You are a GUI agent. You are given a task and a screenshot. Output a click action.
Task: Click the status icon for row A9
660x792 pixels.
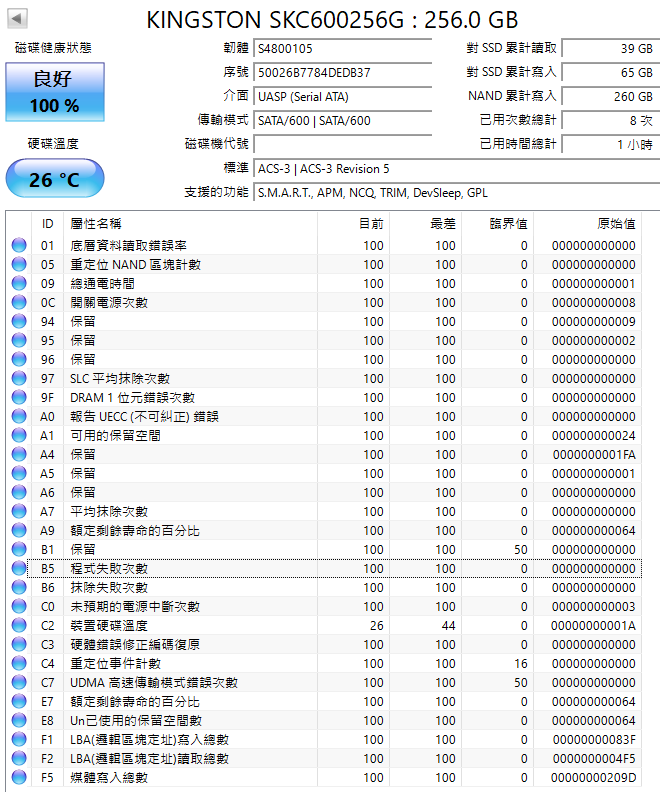pyautogui.click(x=19, y=531)
